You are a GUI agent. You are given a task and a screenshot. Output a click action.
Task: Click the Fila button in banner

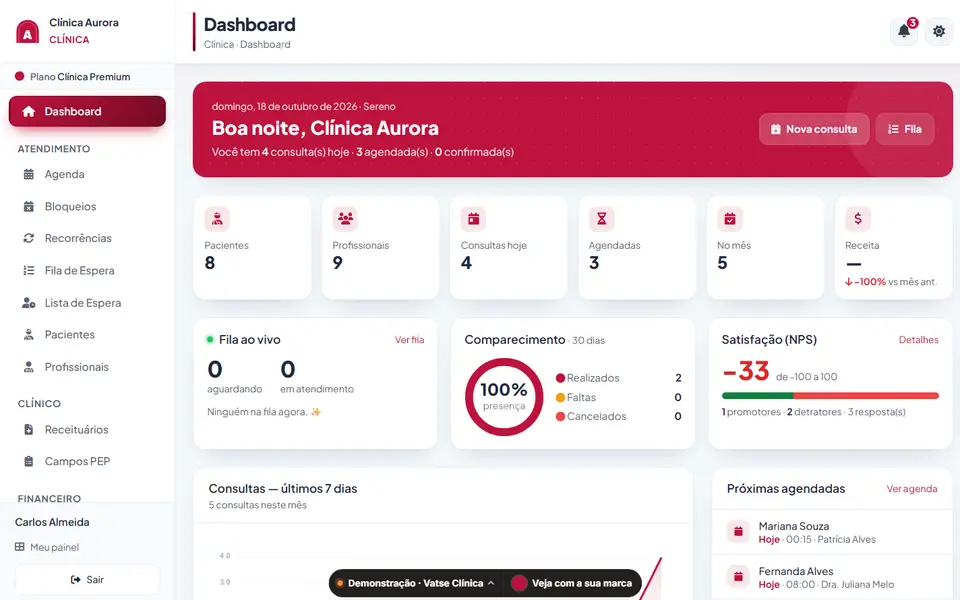point(904,129)
